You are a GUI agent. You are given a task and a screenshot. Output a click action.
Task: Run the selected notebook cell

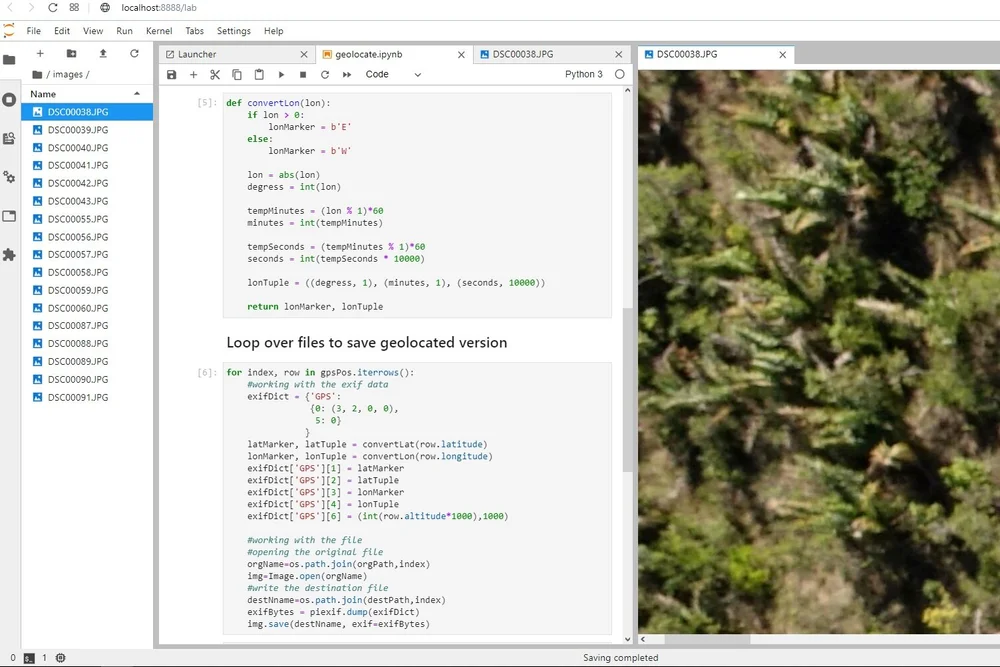281,74
